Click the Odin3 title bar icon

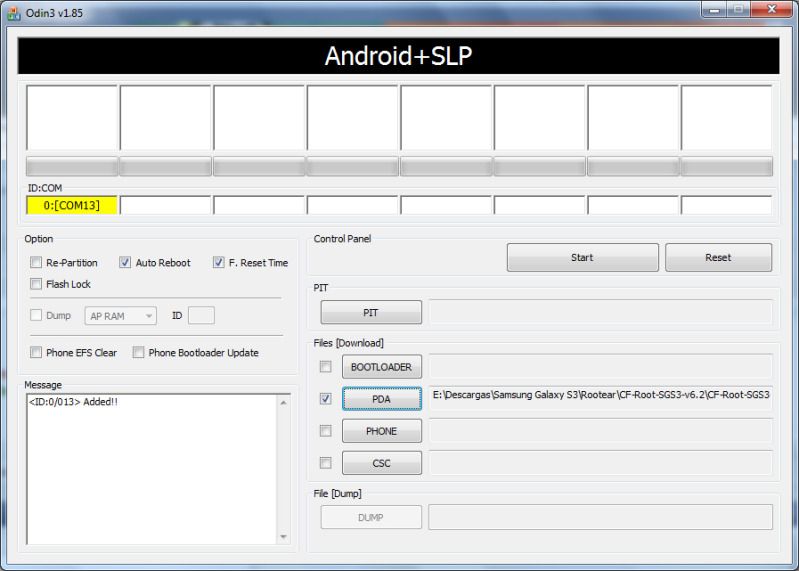13,12
